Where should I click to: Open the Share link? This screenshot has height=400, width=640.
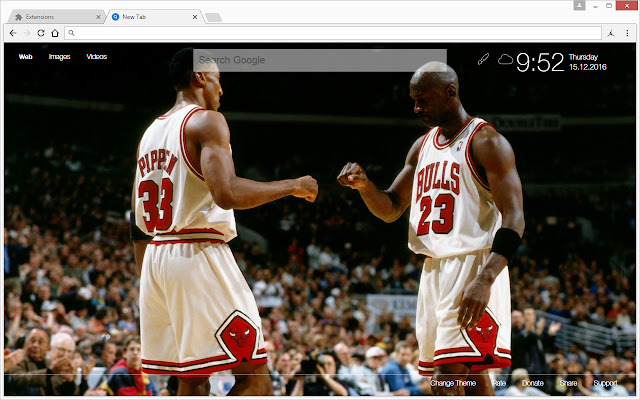(568, 383)
